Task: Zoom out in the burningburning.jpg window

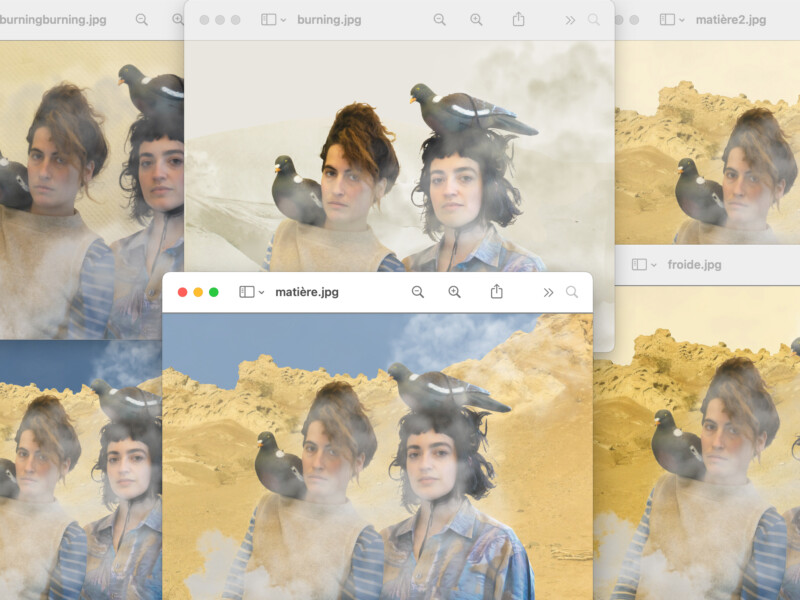Action: (142, 20)
